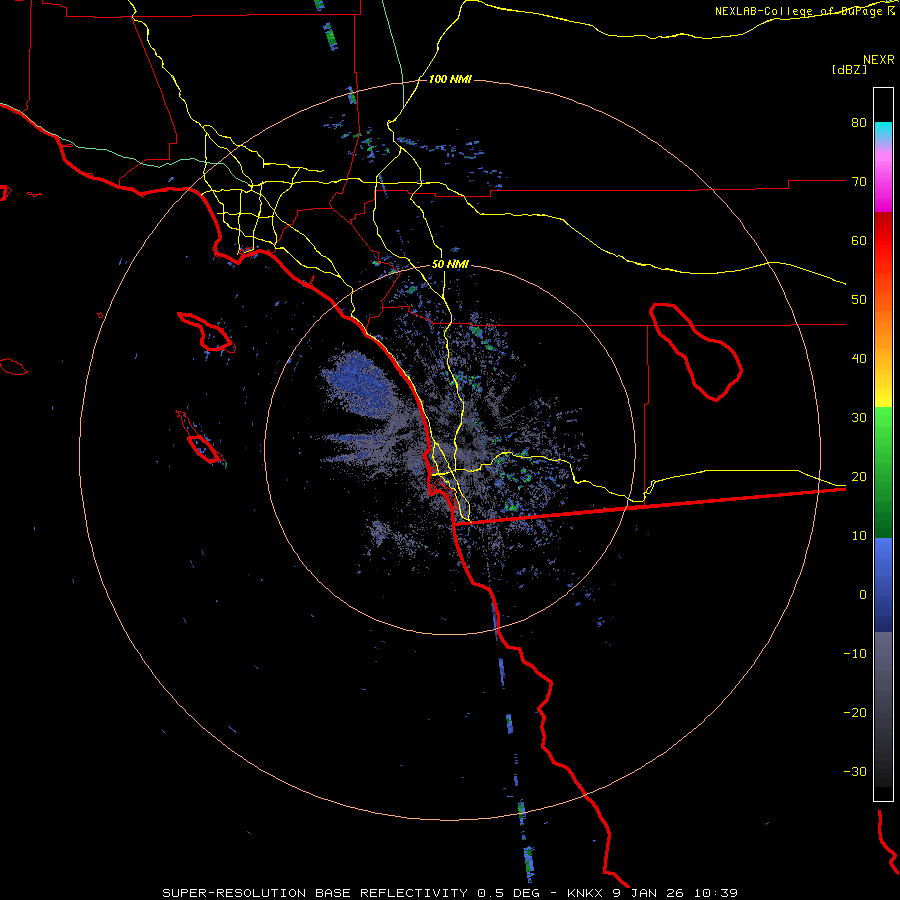Select the -20 dBZ scale value

(855, 713)
